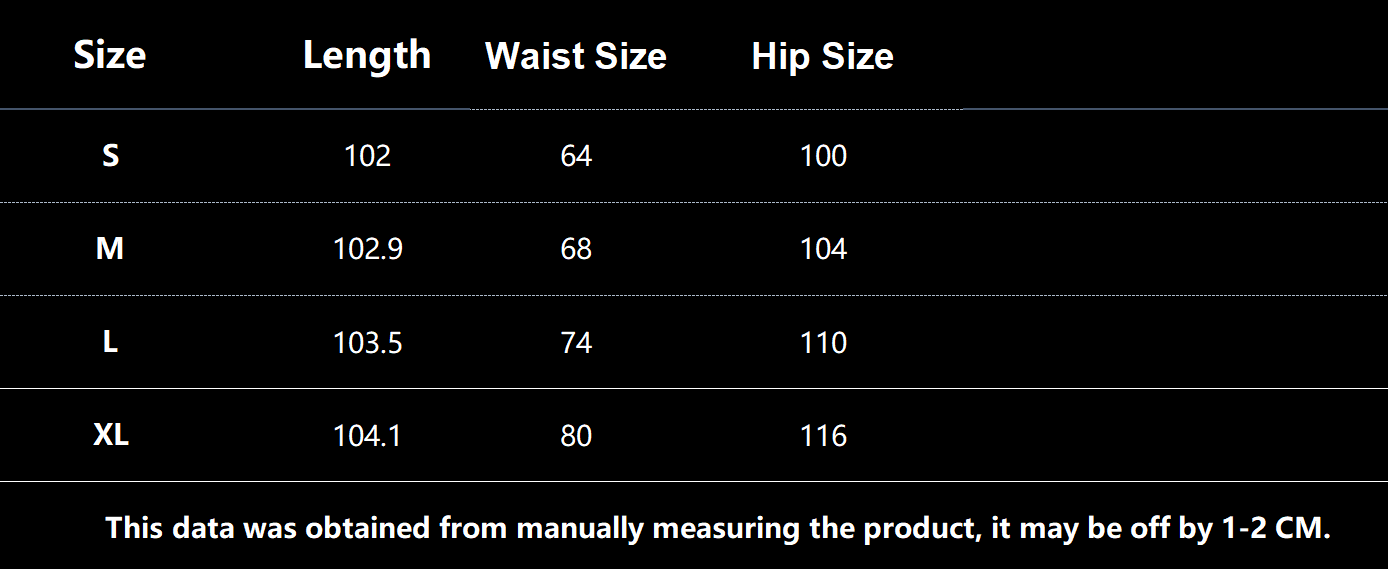Select the M size row label

[x=110, y=249]
